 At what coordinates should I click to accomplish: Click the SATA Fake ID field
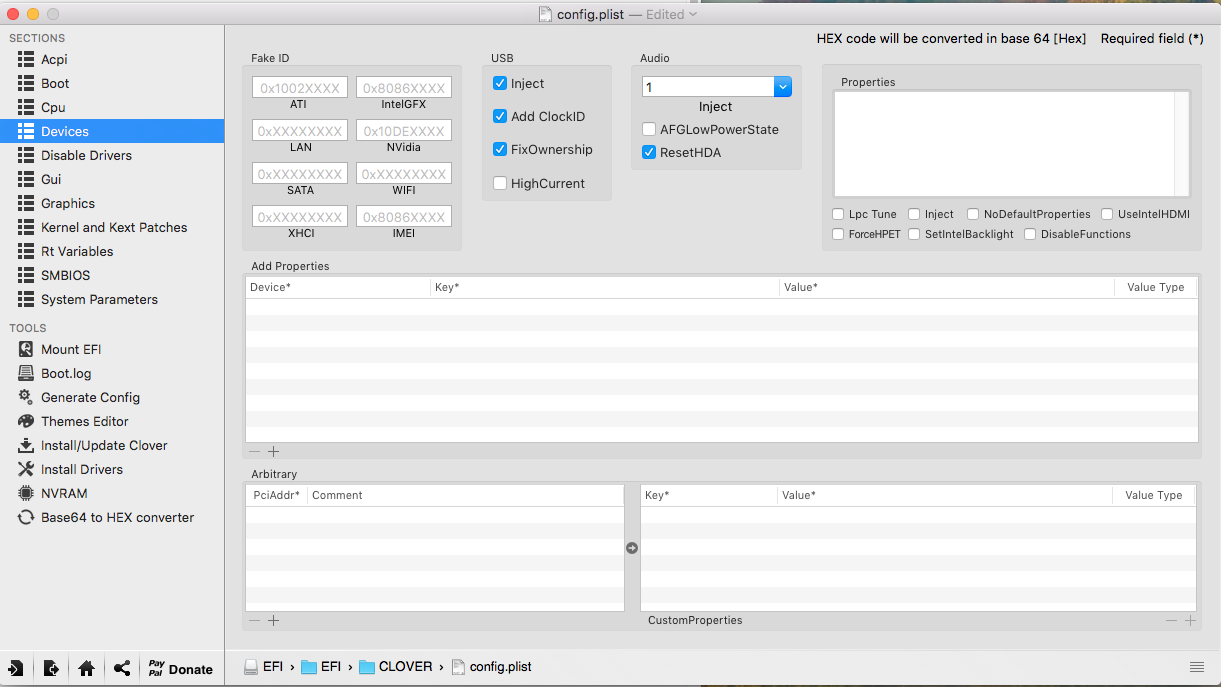click(300, 173)
